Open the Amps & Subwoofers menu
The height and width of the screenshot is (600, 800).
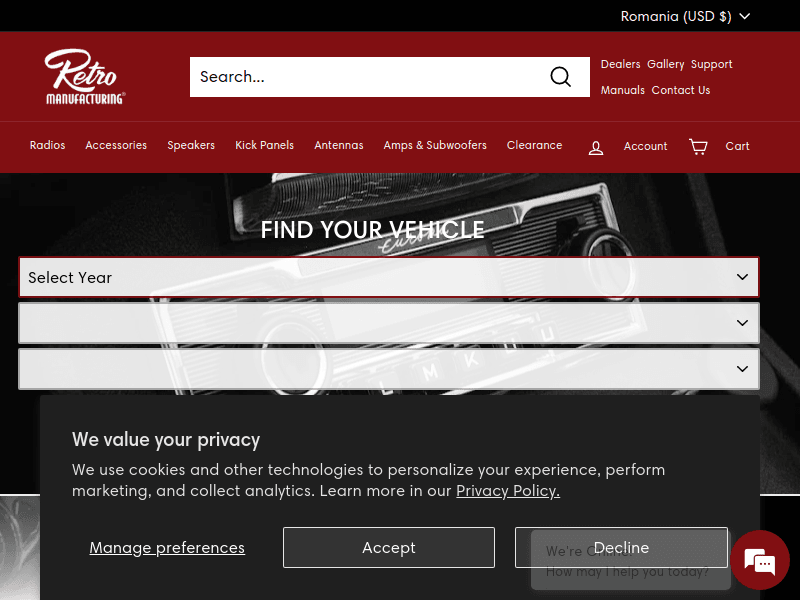click(x=435, y=145)
